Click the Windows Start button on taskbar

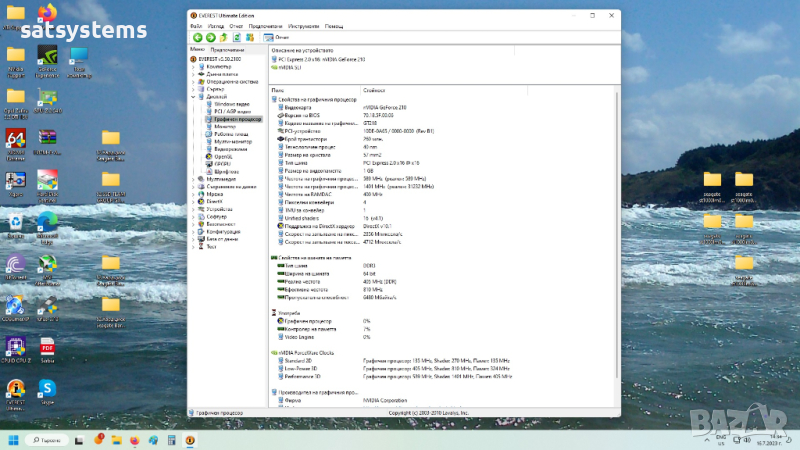(x=14, y=439)
